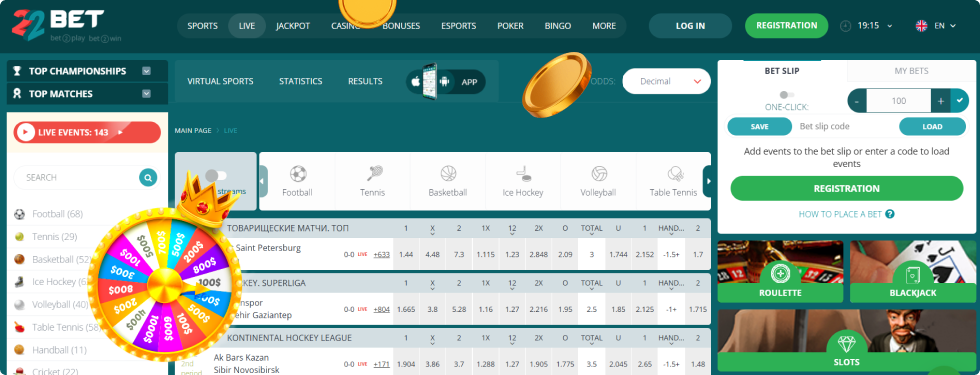Expand +633 markets for Saint Petersburg match
The height and width of the screenshot is (375, 980).
(381, 254)
